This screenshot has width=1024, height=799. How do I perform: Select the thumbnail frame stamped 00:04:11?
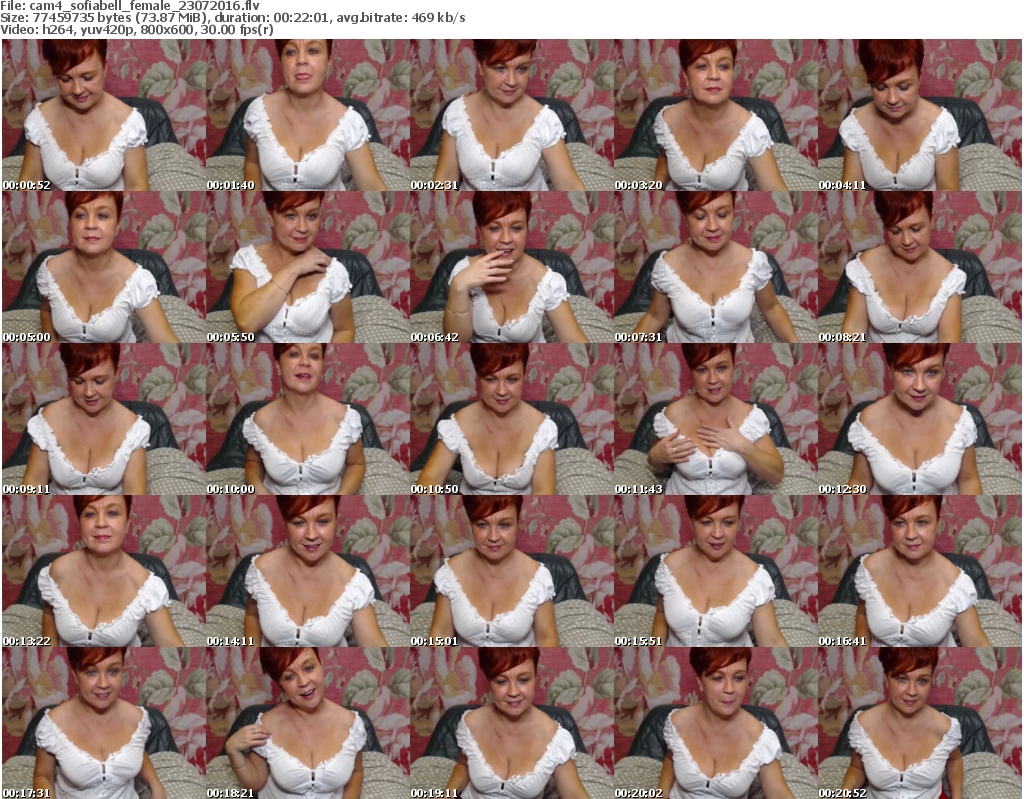click(x=920, y=115)
